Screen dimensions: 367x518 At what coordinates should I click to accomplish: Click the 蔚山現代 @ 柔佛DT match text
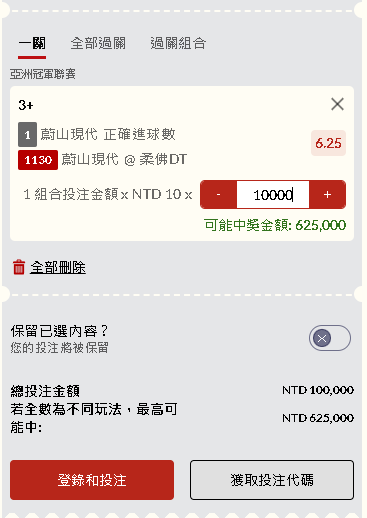pyautogui.click(x=124, y=159)
